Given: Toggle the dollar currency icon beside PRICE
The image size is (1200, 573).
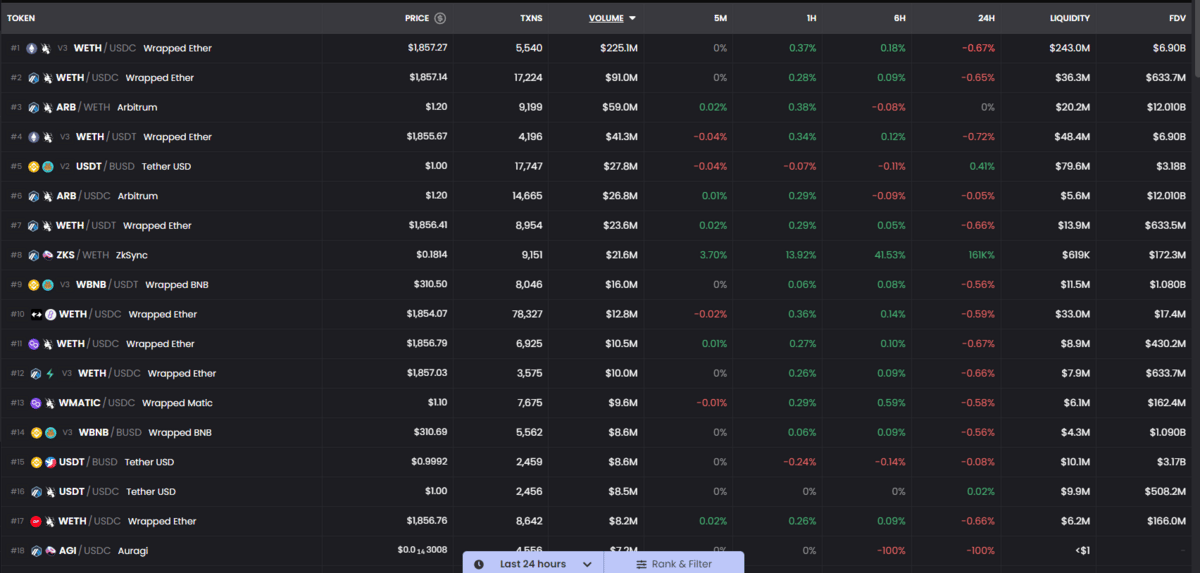Looking at the screenshot, I should coord(440,18).
